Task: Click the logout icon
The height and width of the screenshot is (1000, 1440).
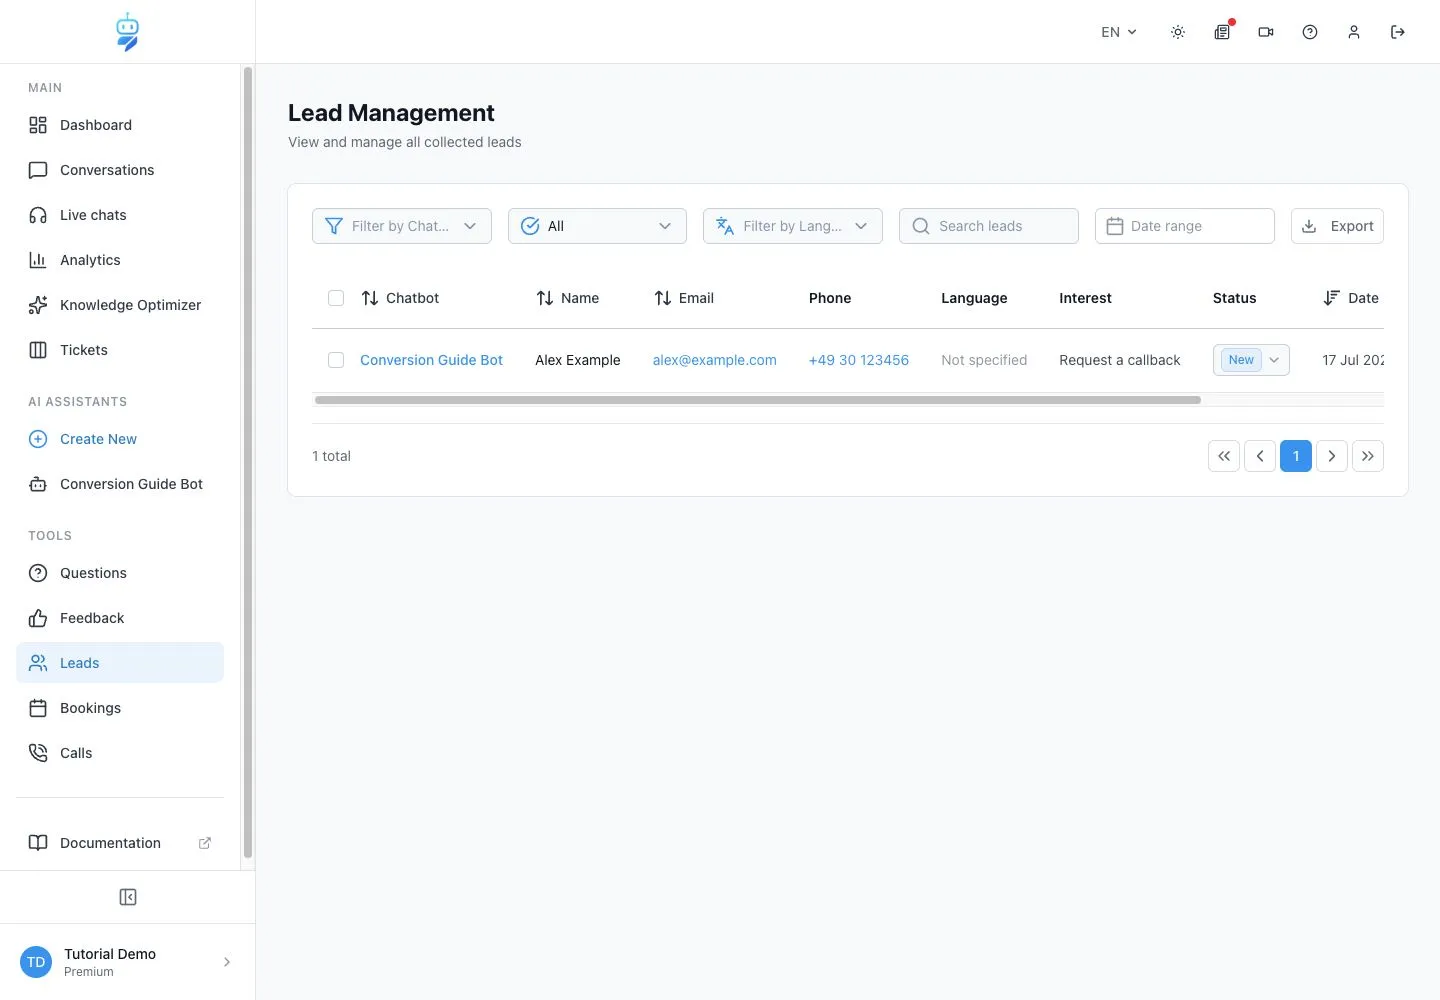Action: [1398, 32]
